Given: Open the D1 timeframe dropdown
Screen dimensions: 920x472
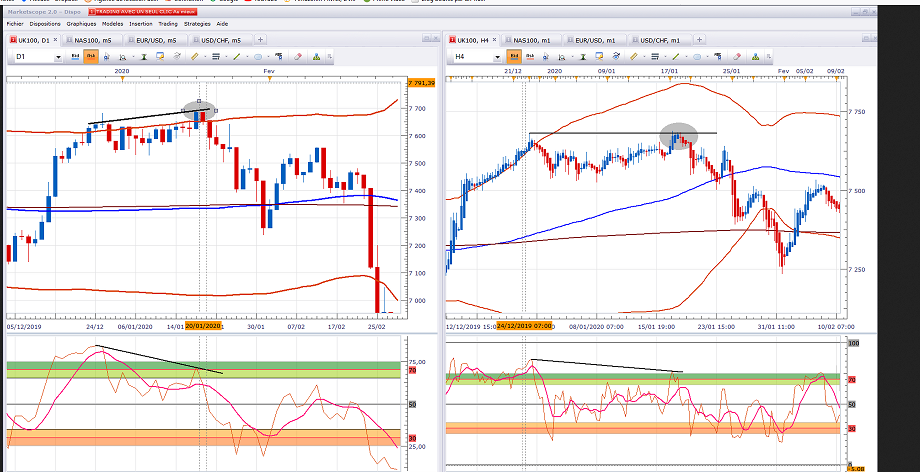Looking at the screenshot, I should 58,57.
